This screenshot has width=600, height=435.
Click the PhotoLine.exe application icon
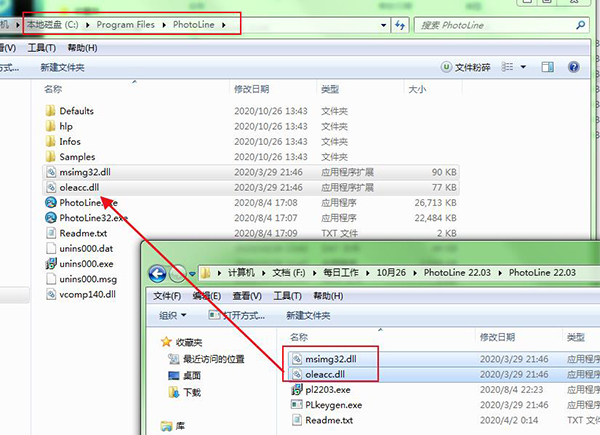pyautogui.click(x=51, y=202)
